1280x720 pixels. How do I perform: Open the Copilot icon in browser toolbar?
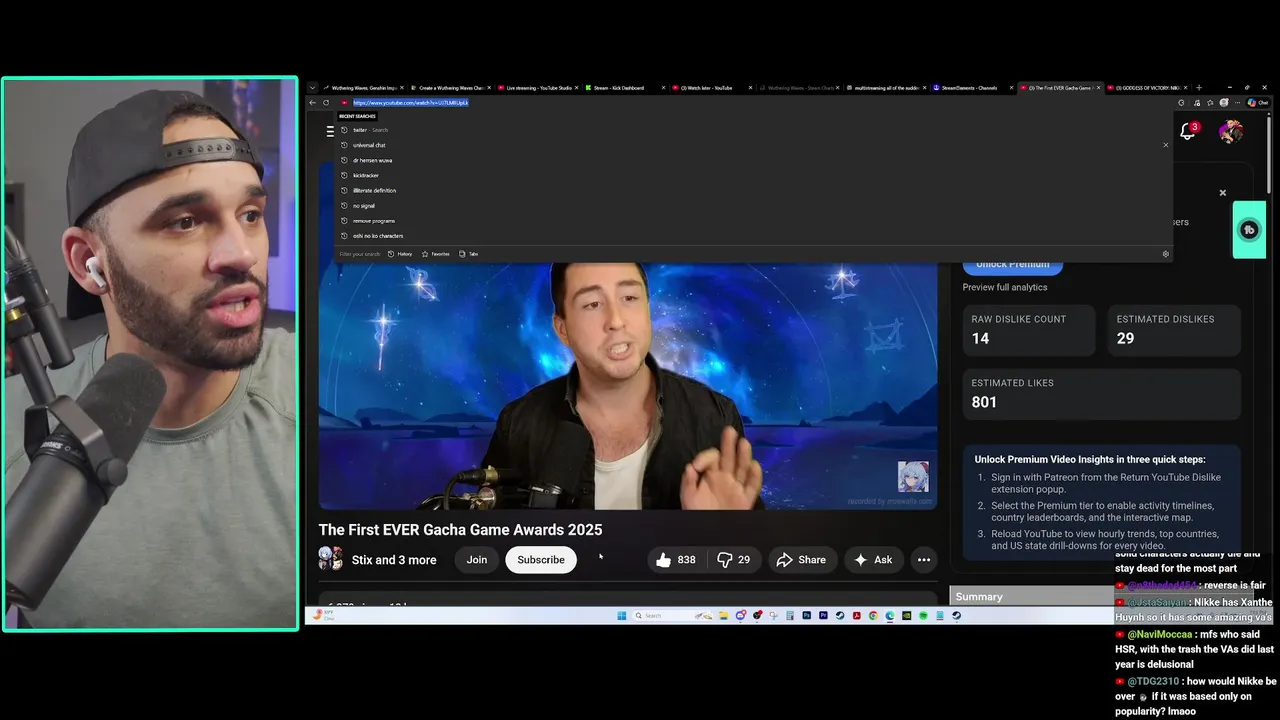point(1256,102)
